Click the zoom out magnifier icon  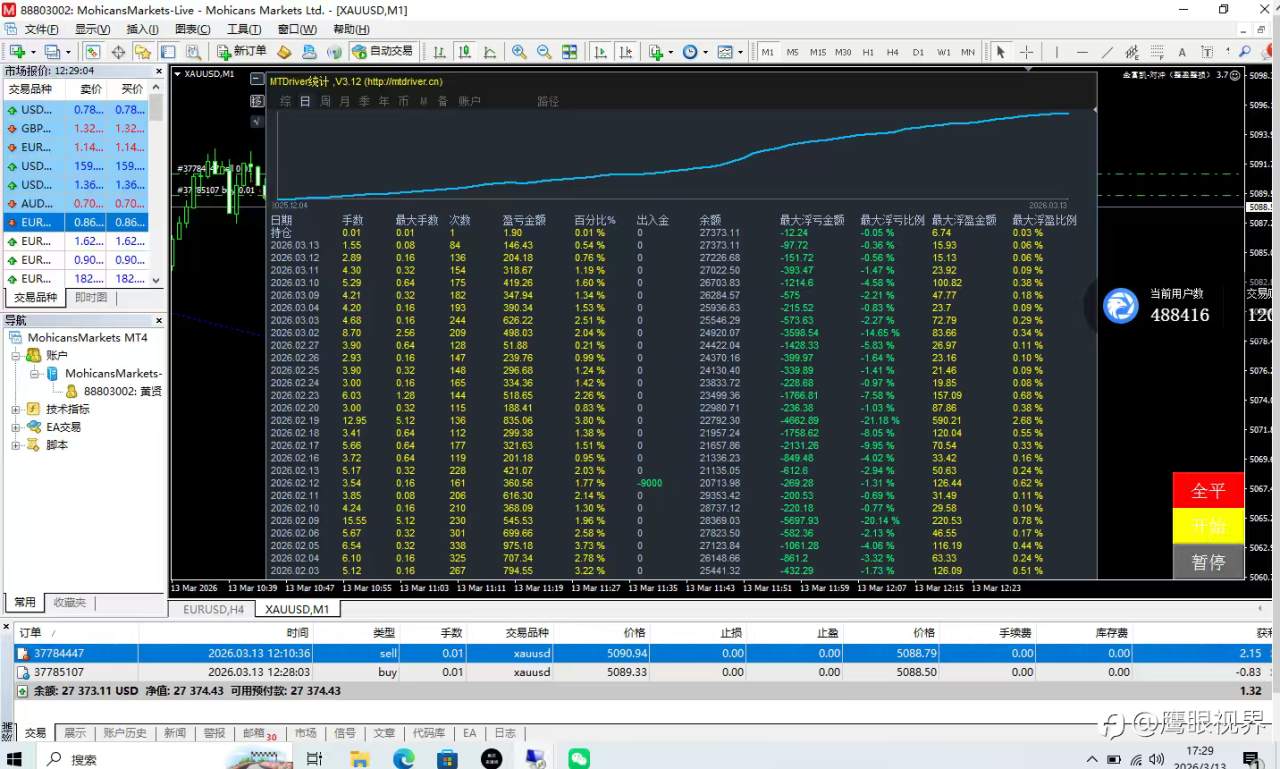point(544,52)
